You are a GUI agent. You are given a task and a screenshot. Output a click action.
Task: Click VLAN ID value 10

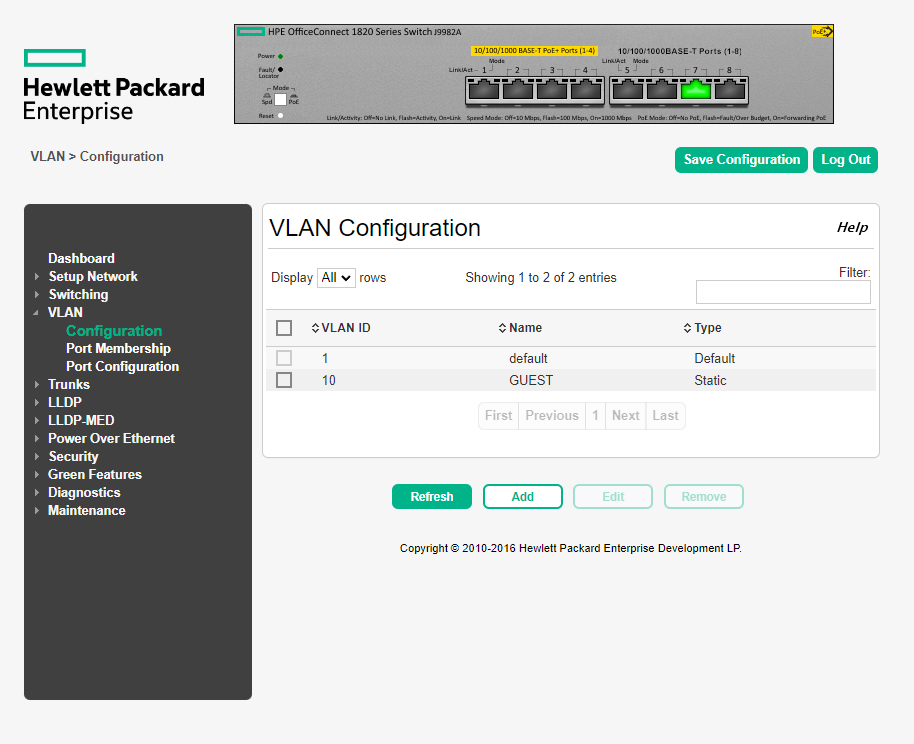pyautogui.click(x=329, y=381)
